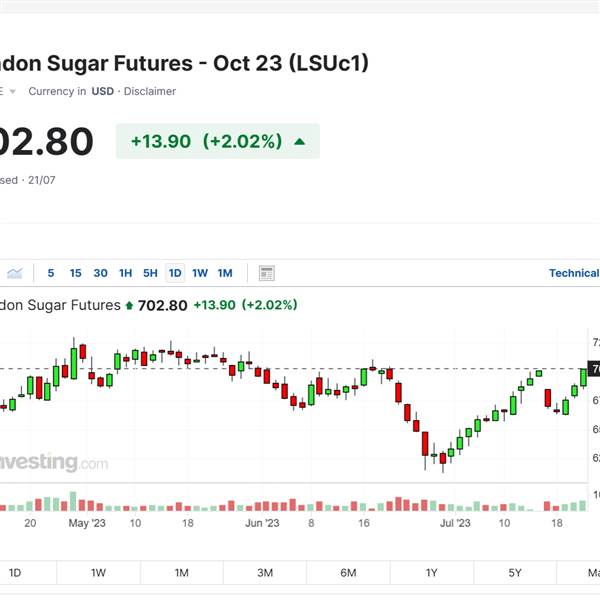The height and width of the screenshot is (600, 600).
Task: Switch chart to 30 minute interval
Action: click(x=100, y=273)
